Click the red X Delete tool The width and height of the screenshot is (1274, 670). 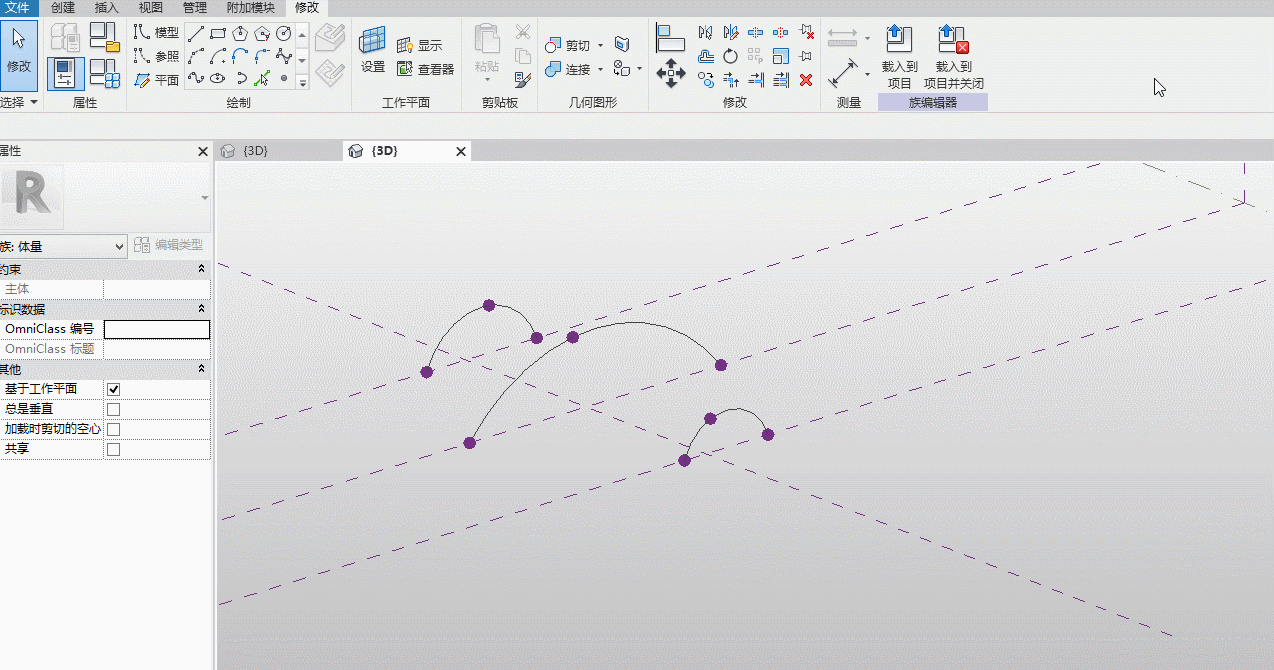pos(806,80)
